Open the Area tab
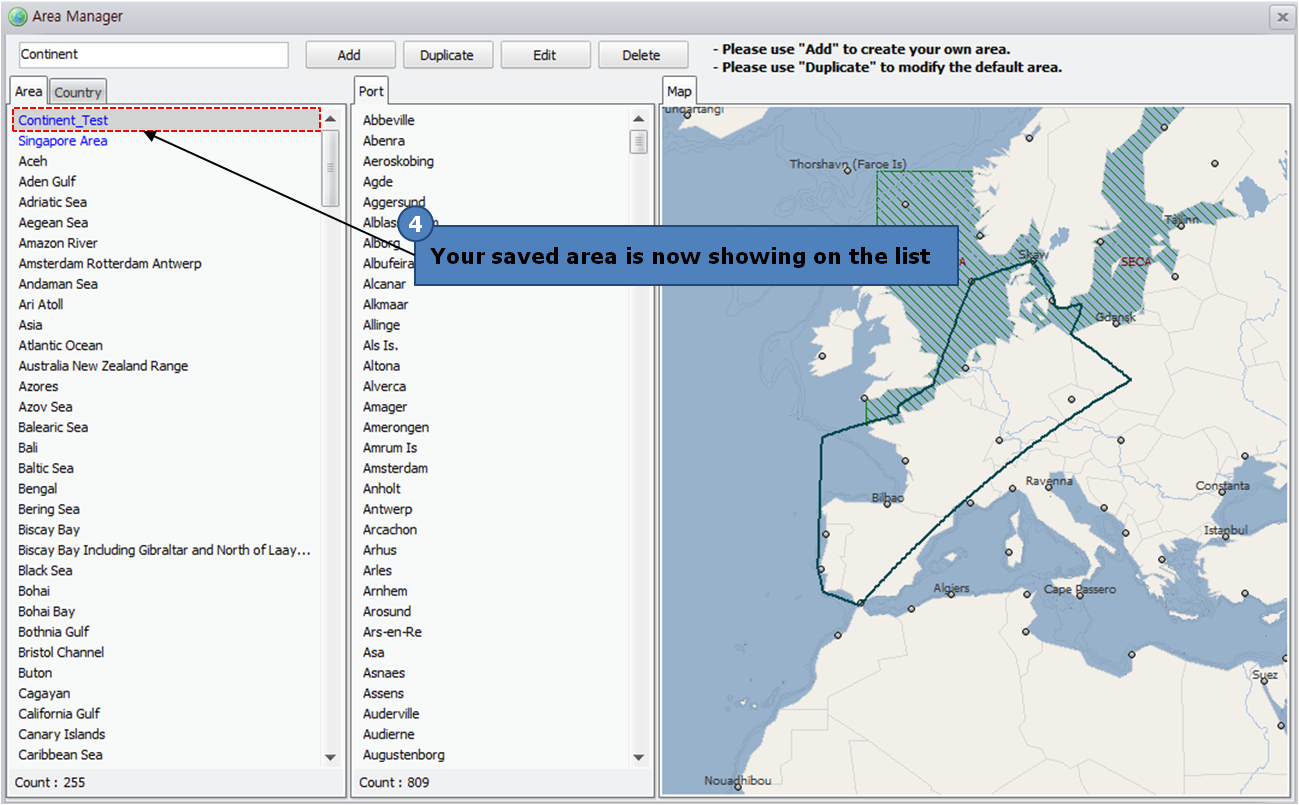 click(x=28, y=91)
